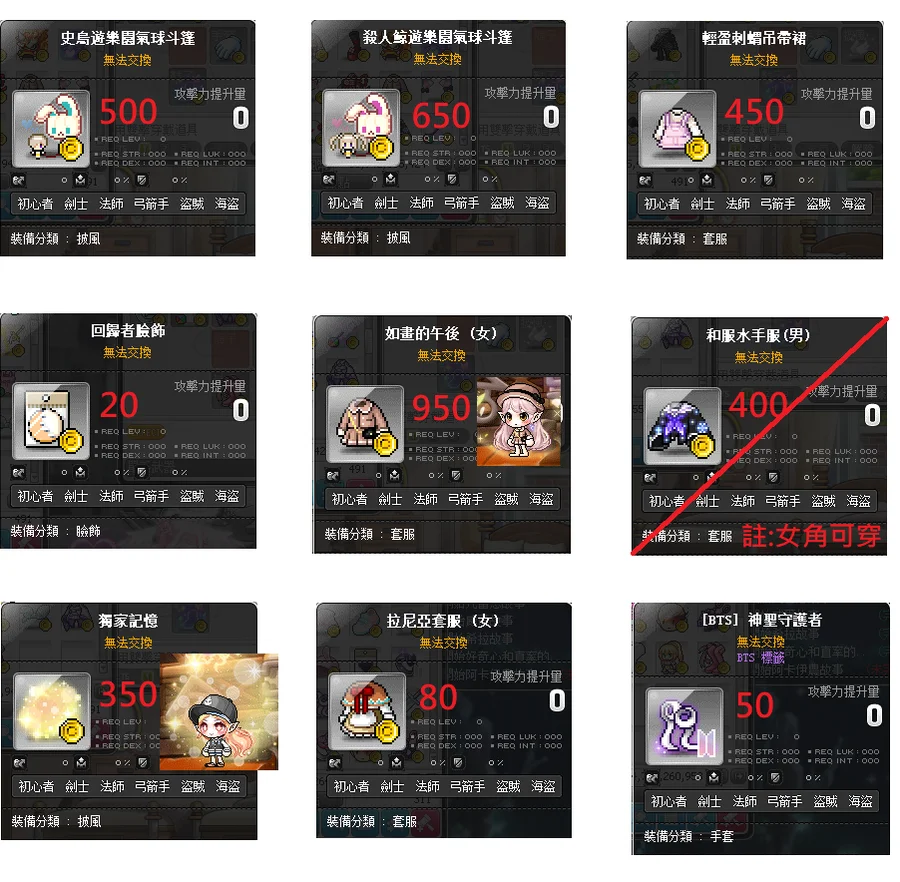Click the BTS 標籤 purple tag text

click(761, 658)
